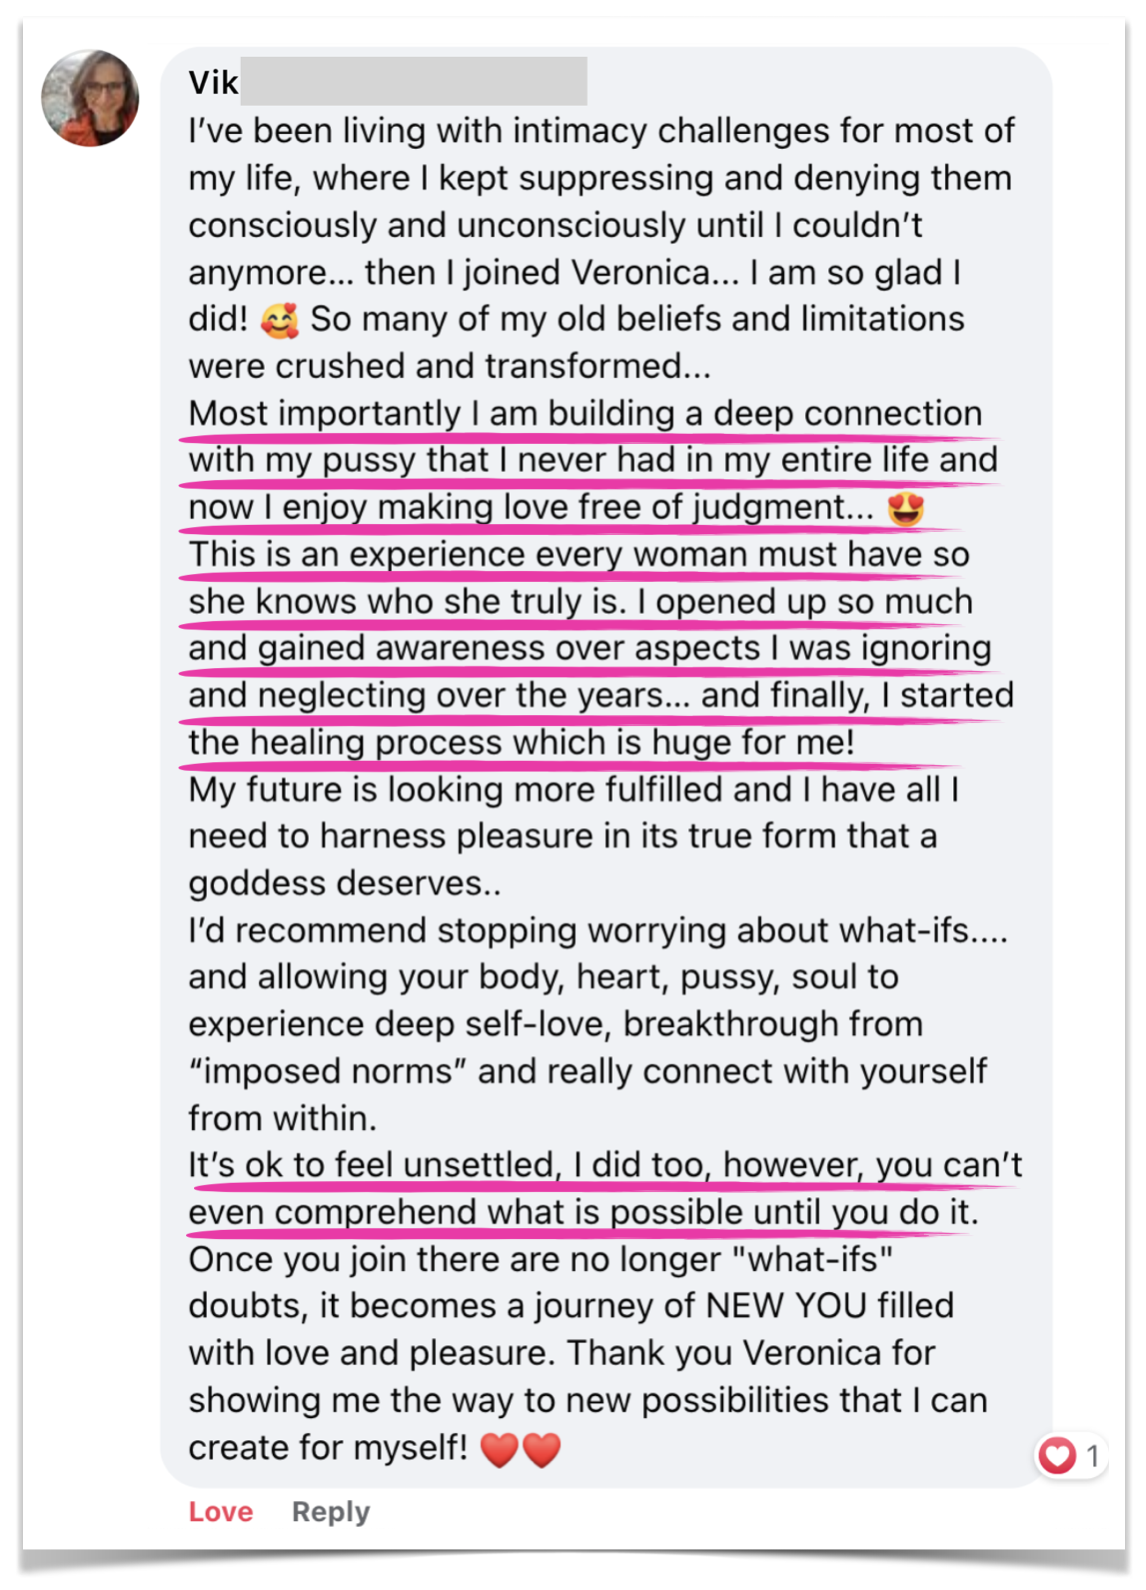Viewport: 1146px width, 1590px height.
Task: Click the quoted phrase "imposed norms"
Action: click(x=328, y=1071)
